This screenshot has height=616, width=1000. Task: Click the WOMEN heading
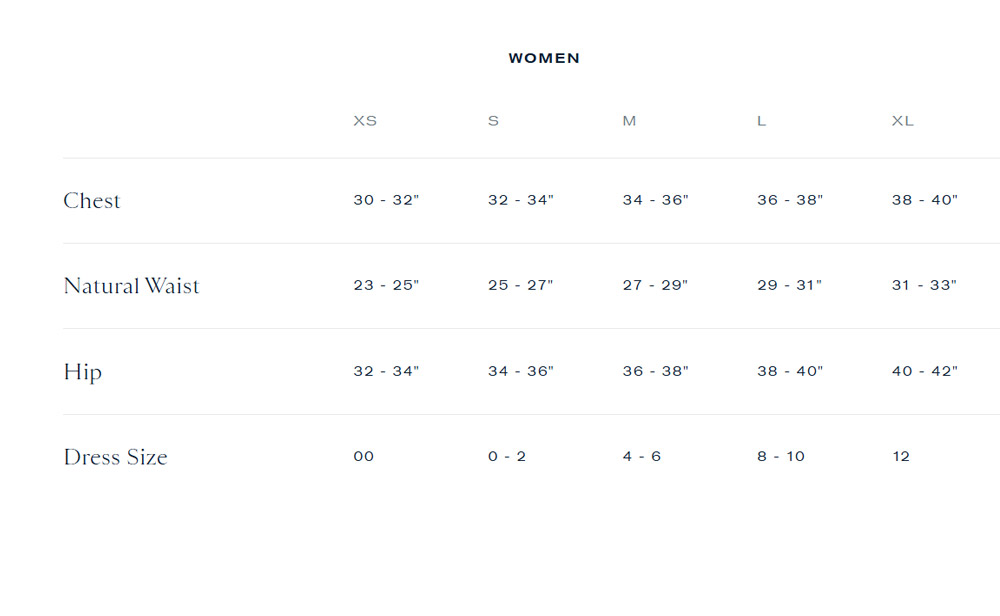coord(544,58)
